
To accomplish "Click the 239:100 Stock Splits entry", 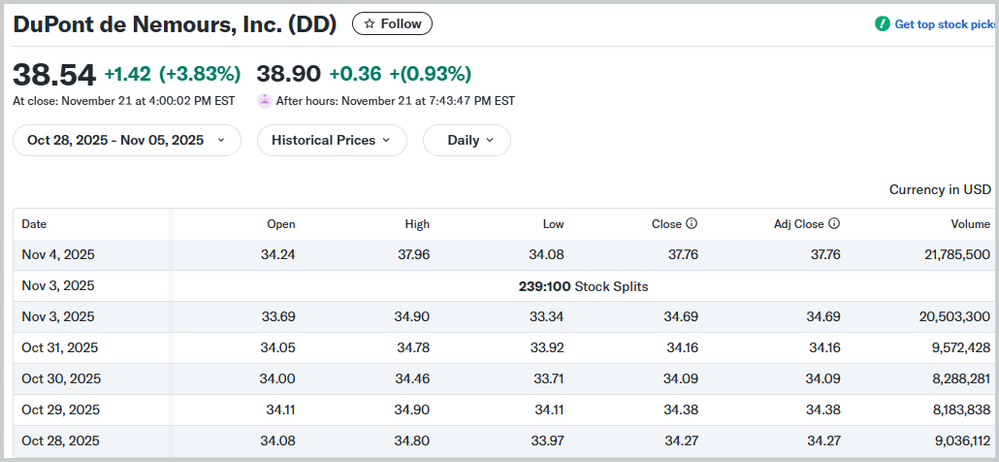I will pyautogui.click(x=583, y=286).
